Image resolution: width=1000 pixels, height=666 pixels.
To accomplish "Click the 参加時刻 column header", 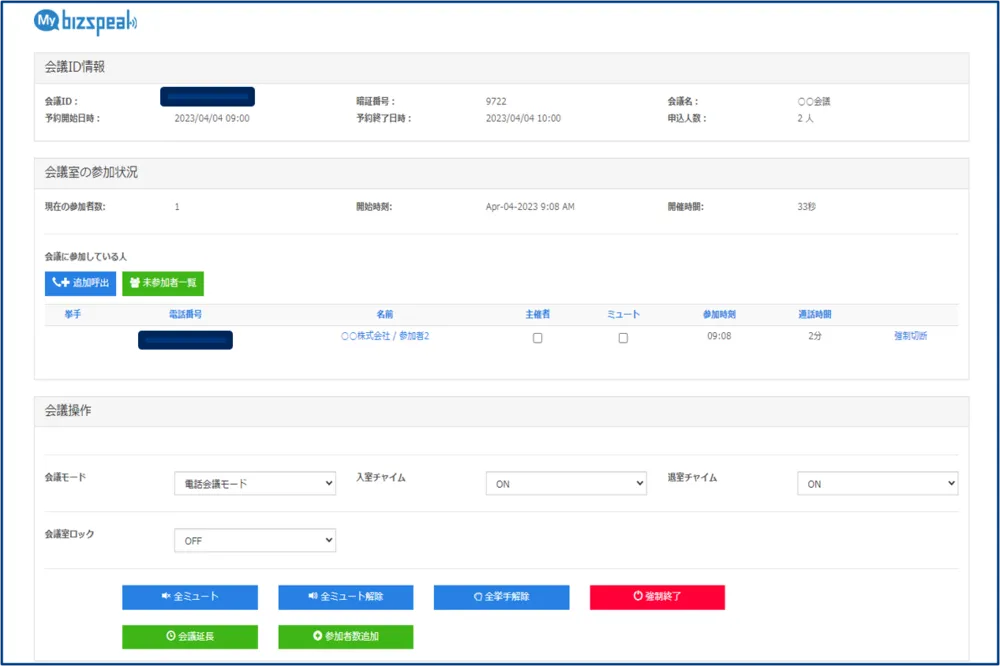I will pos(719,315).
